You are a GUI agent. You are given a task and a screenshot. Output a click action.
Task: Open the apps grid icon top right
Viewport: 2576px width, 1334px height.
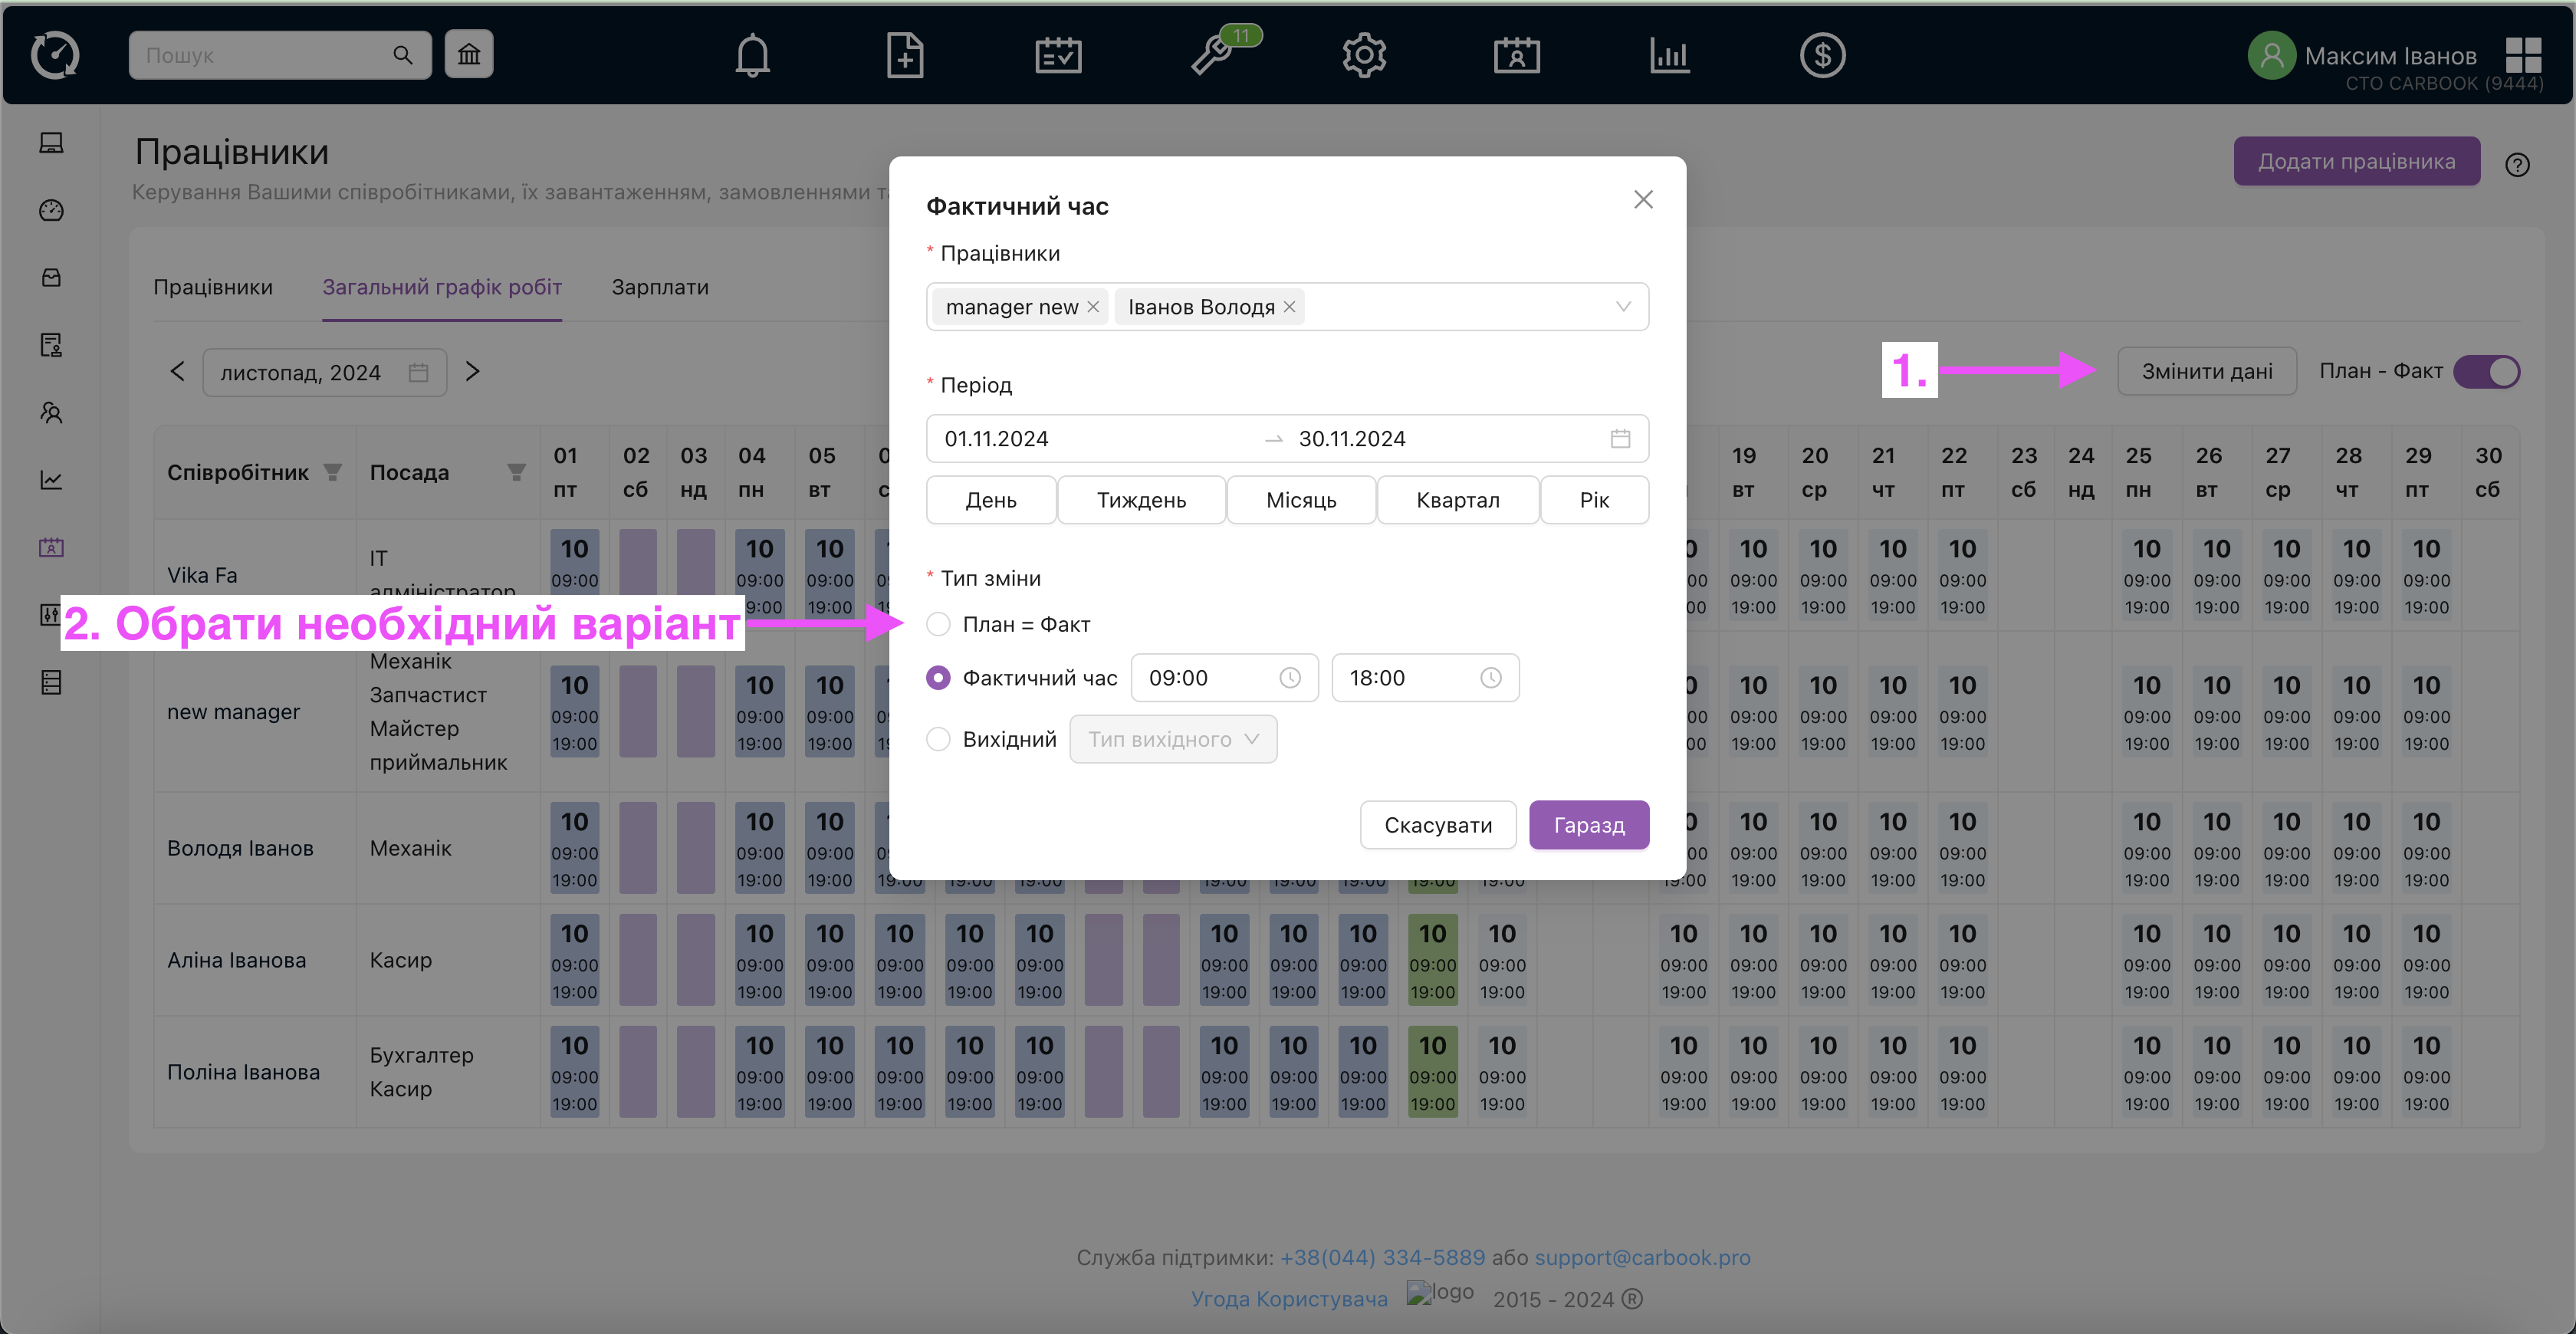point(2523,55)
